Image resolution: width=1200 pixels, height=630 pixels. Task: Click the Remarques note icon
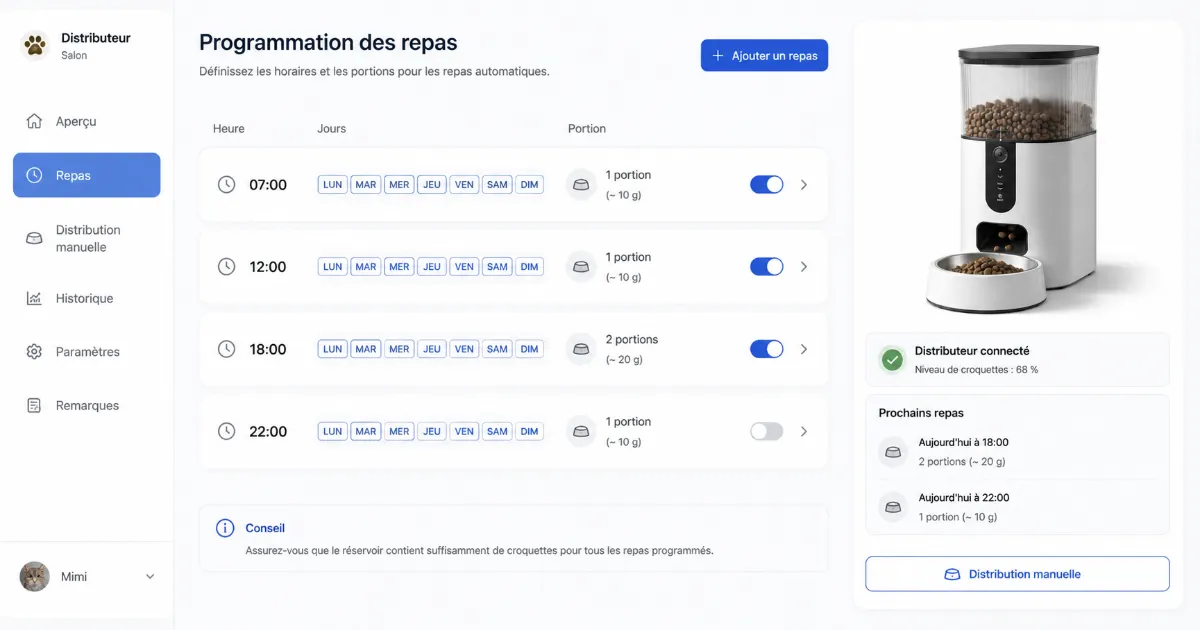point(35,405)
